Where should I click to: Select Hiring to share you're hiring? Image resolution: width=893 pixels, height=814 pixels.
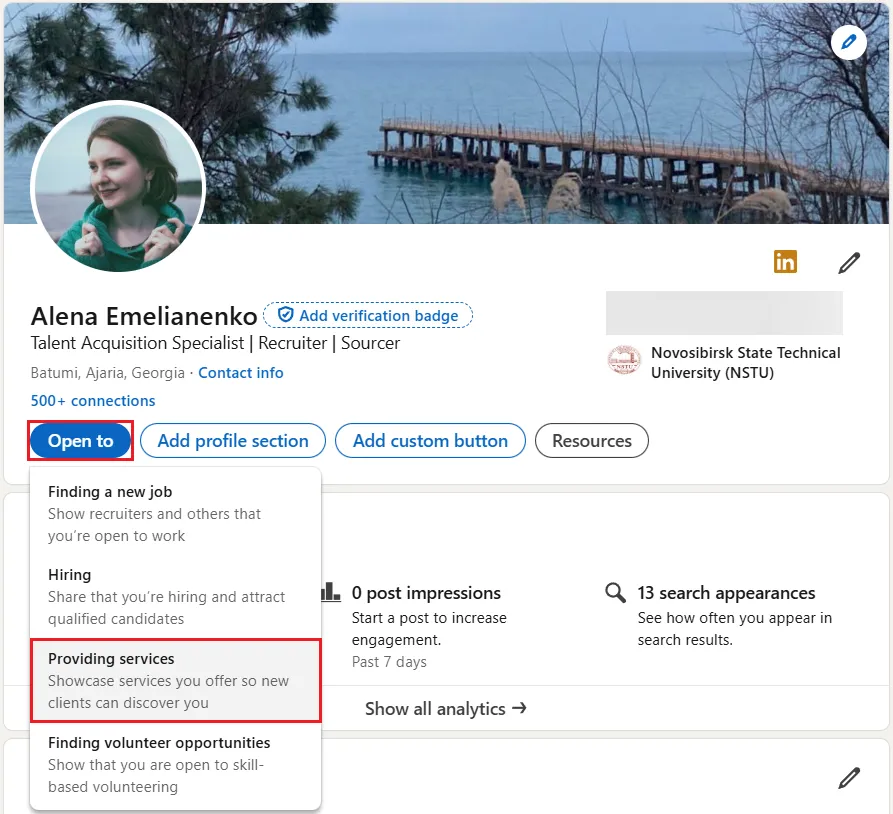[69, 574]
